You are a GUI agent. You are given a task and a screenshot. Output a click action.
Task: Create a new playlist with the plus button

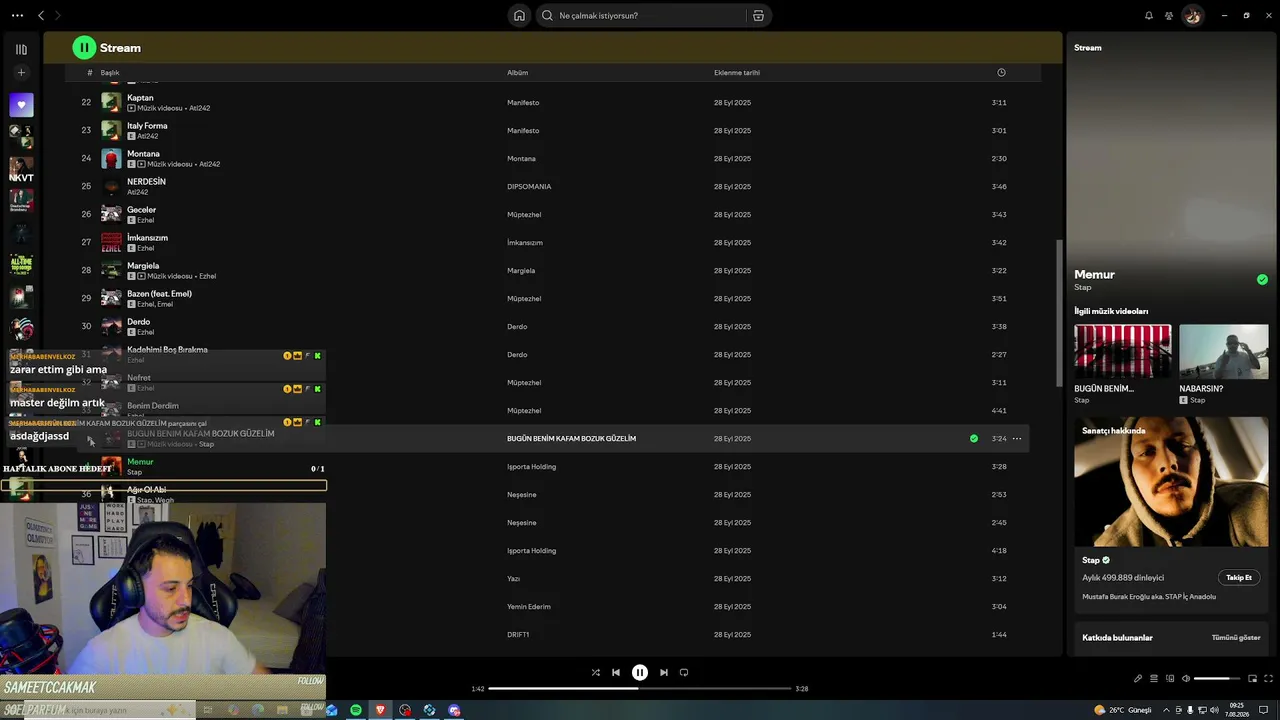coord(21,72)
